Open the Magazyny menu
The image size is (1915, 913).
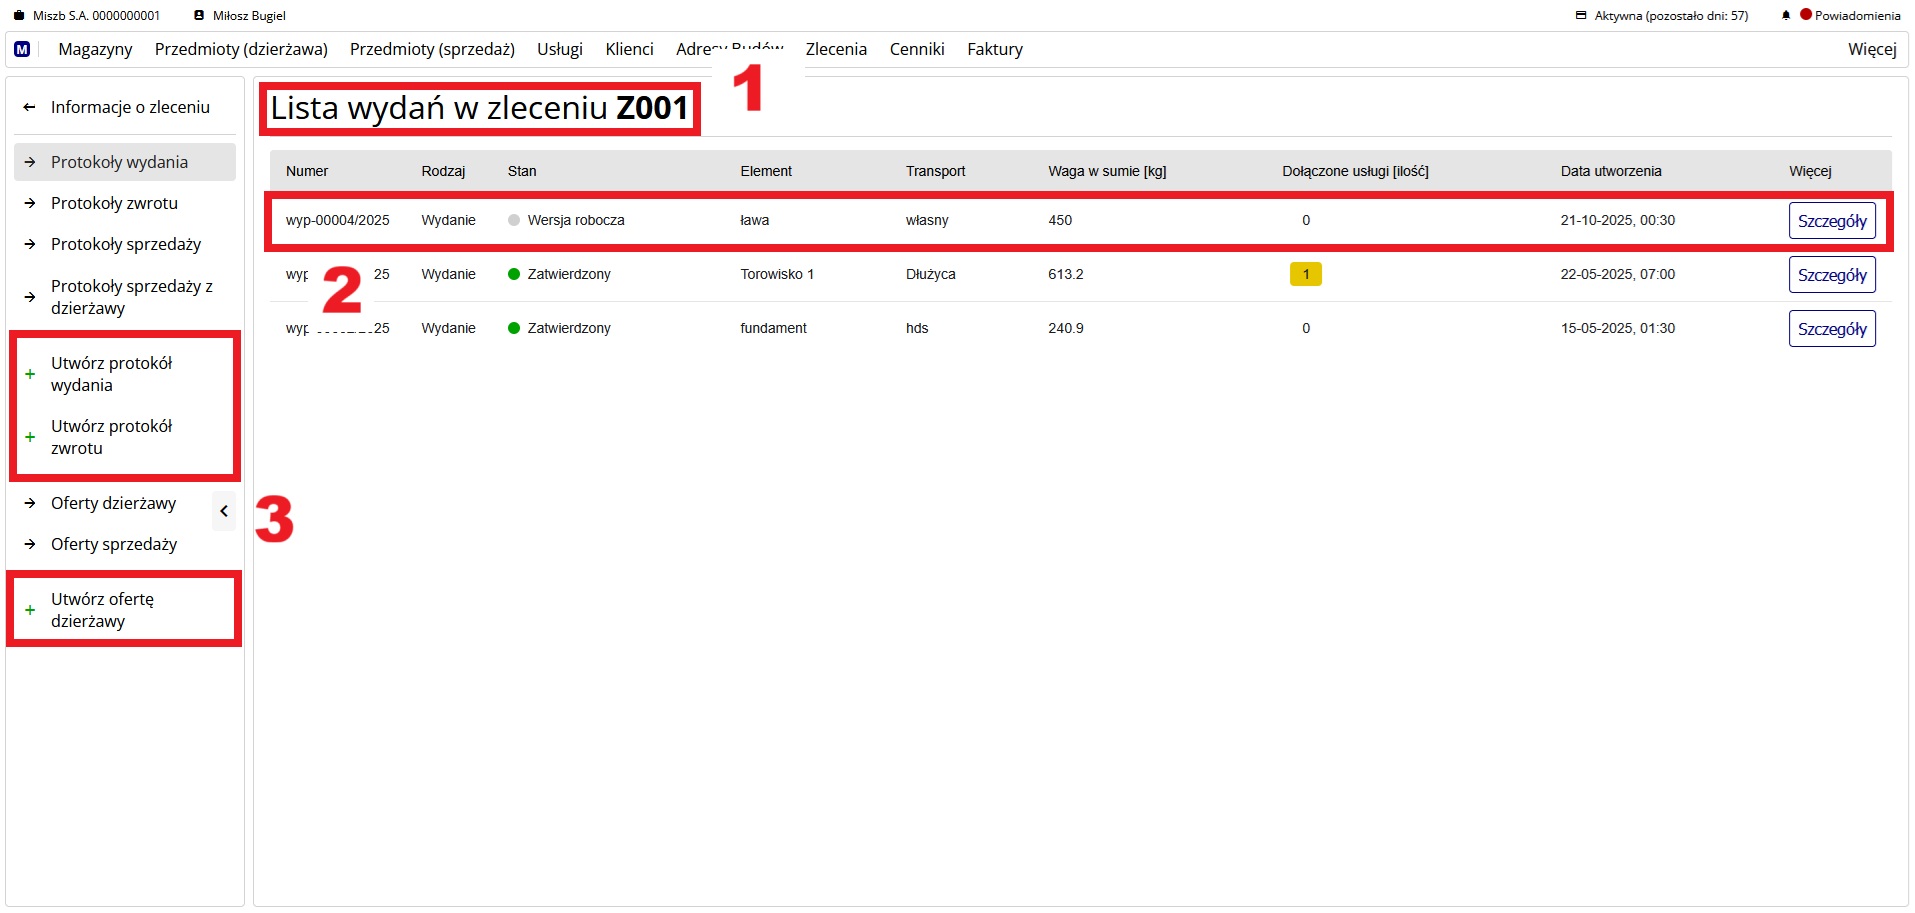[95, 49]
